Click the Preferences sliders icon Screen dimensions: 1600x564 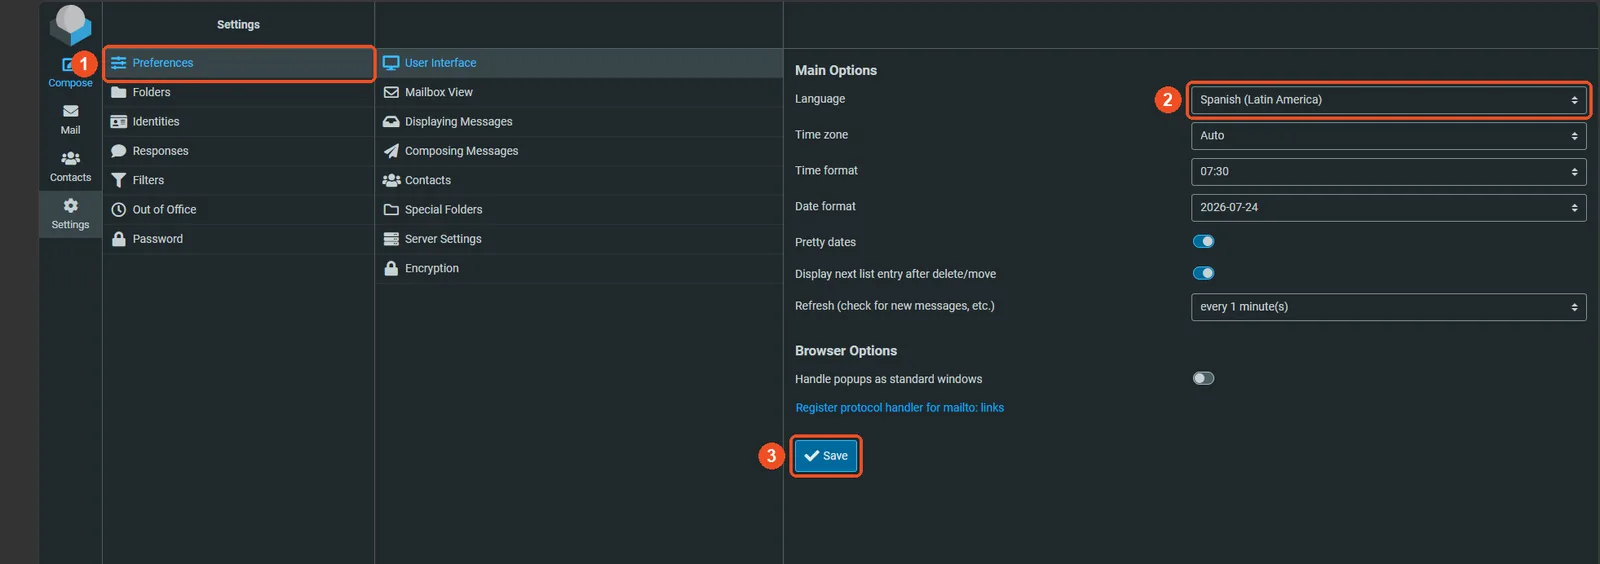[118, 63]
